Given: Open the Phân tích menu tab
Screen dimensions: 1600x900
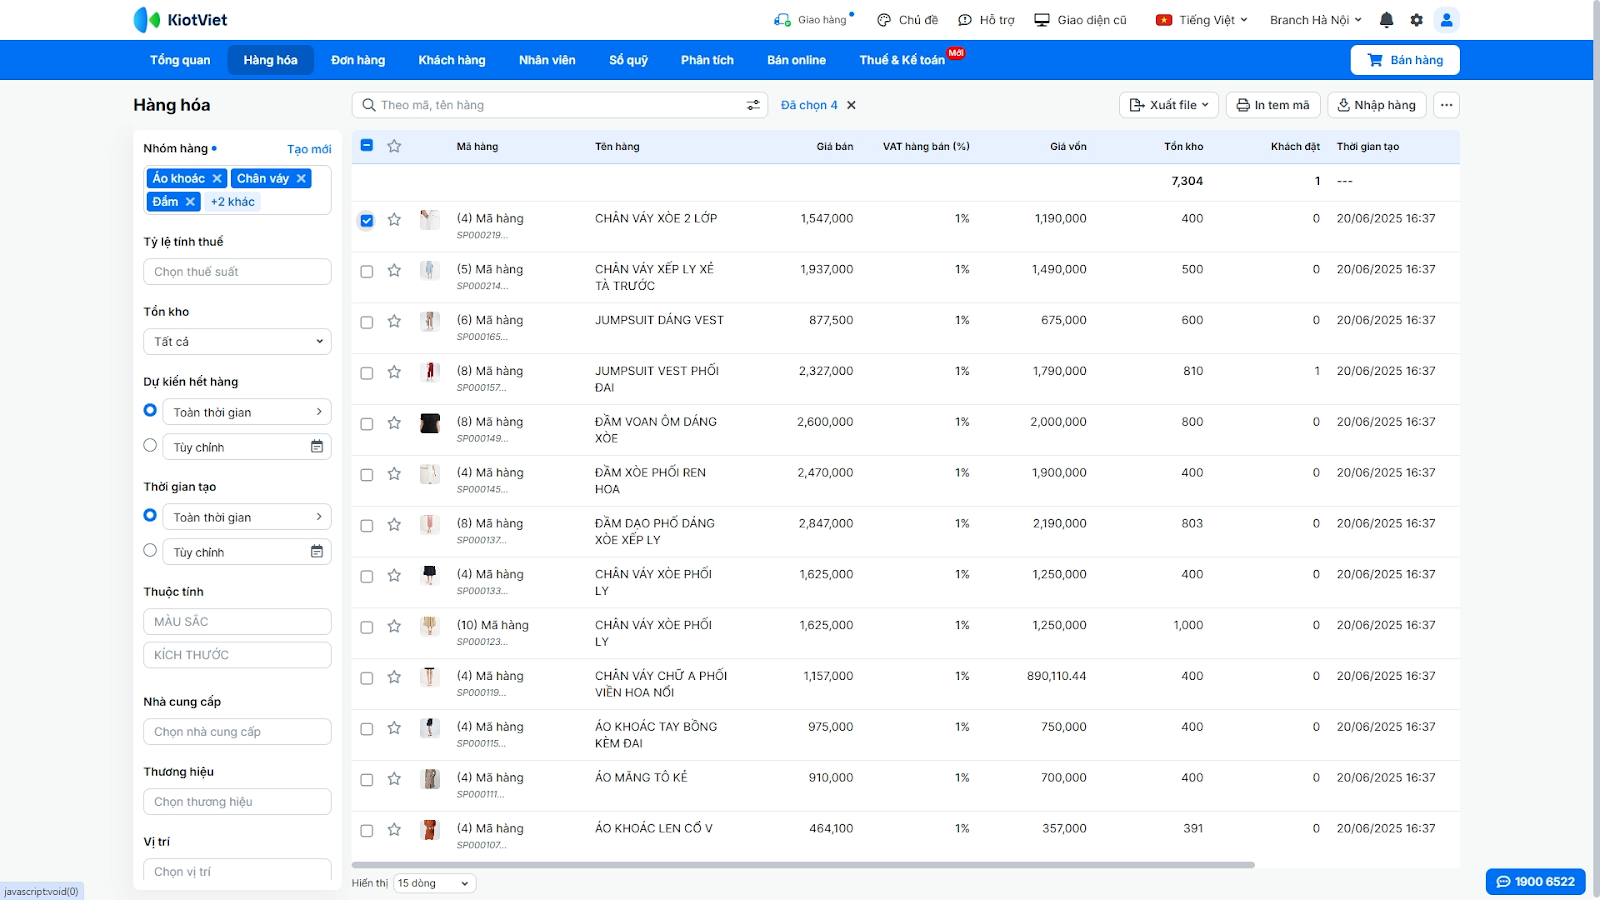Looking at the screenshot, I should (x=707, y=60).
